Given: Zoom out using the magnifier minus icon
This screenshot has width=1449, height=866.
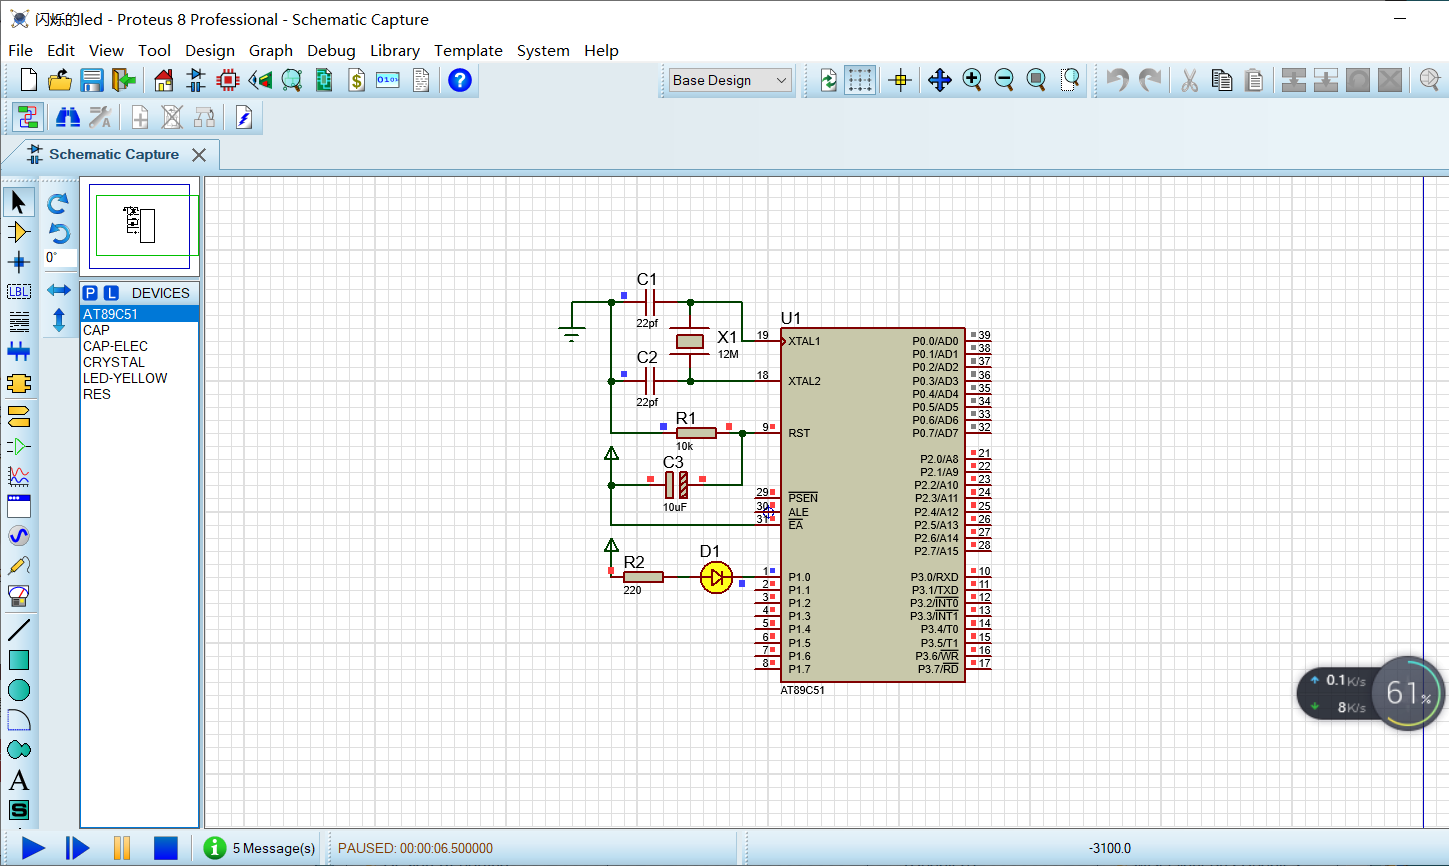Looking at the screenshot, I should click(x=1004, y=80).
